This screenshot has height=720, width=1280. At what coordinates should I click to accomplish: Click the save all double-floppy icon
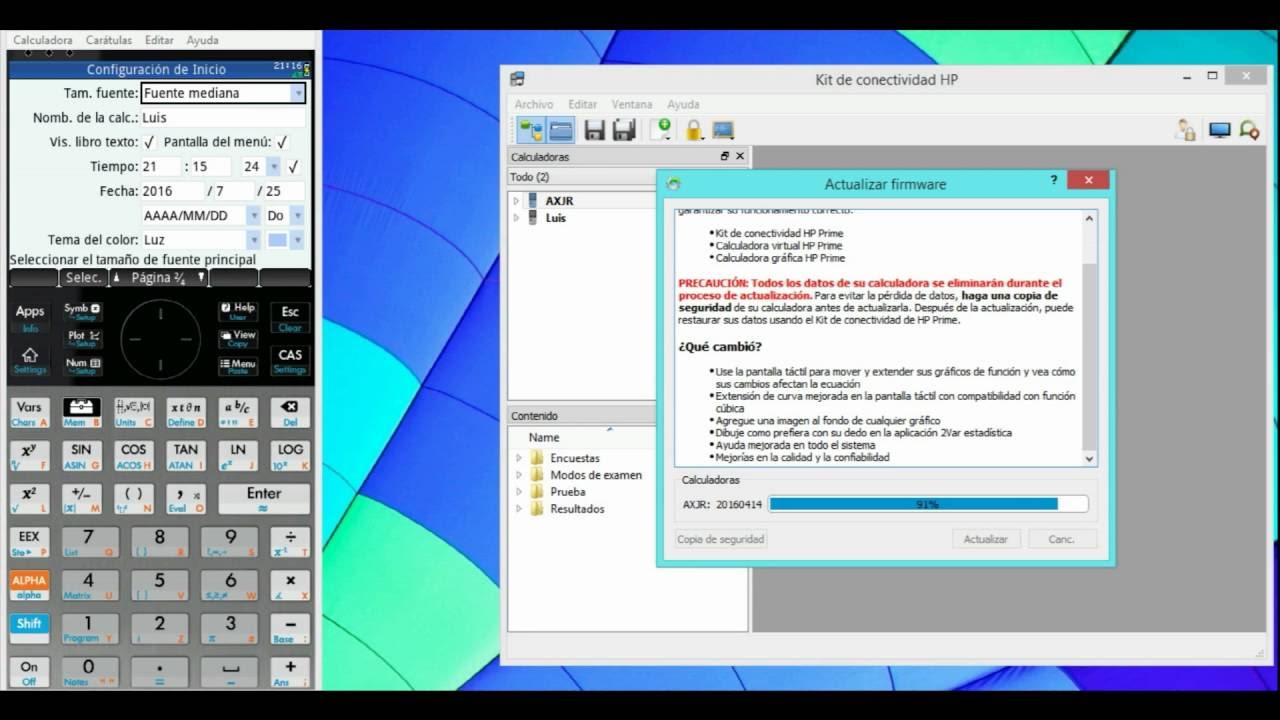click(x=625, y=130)
